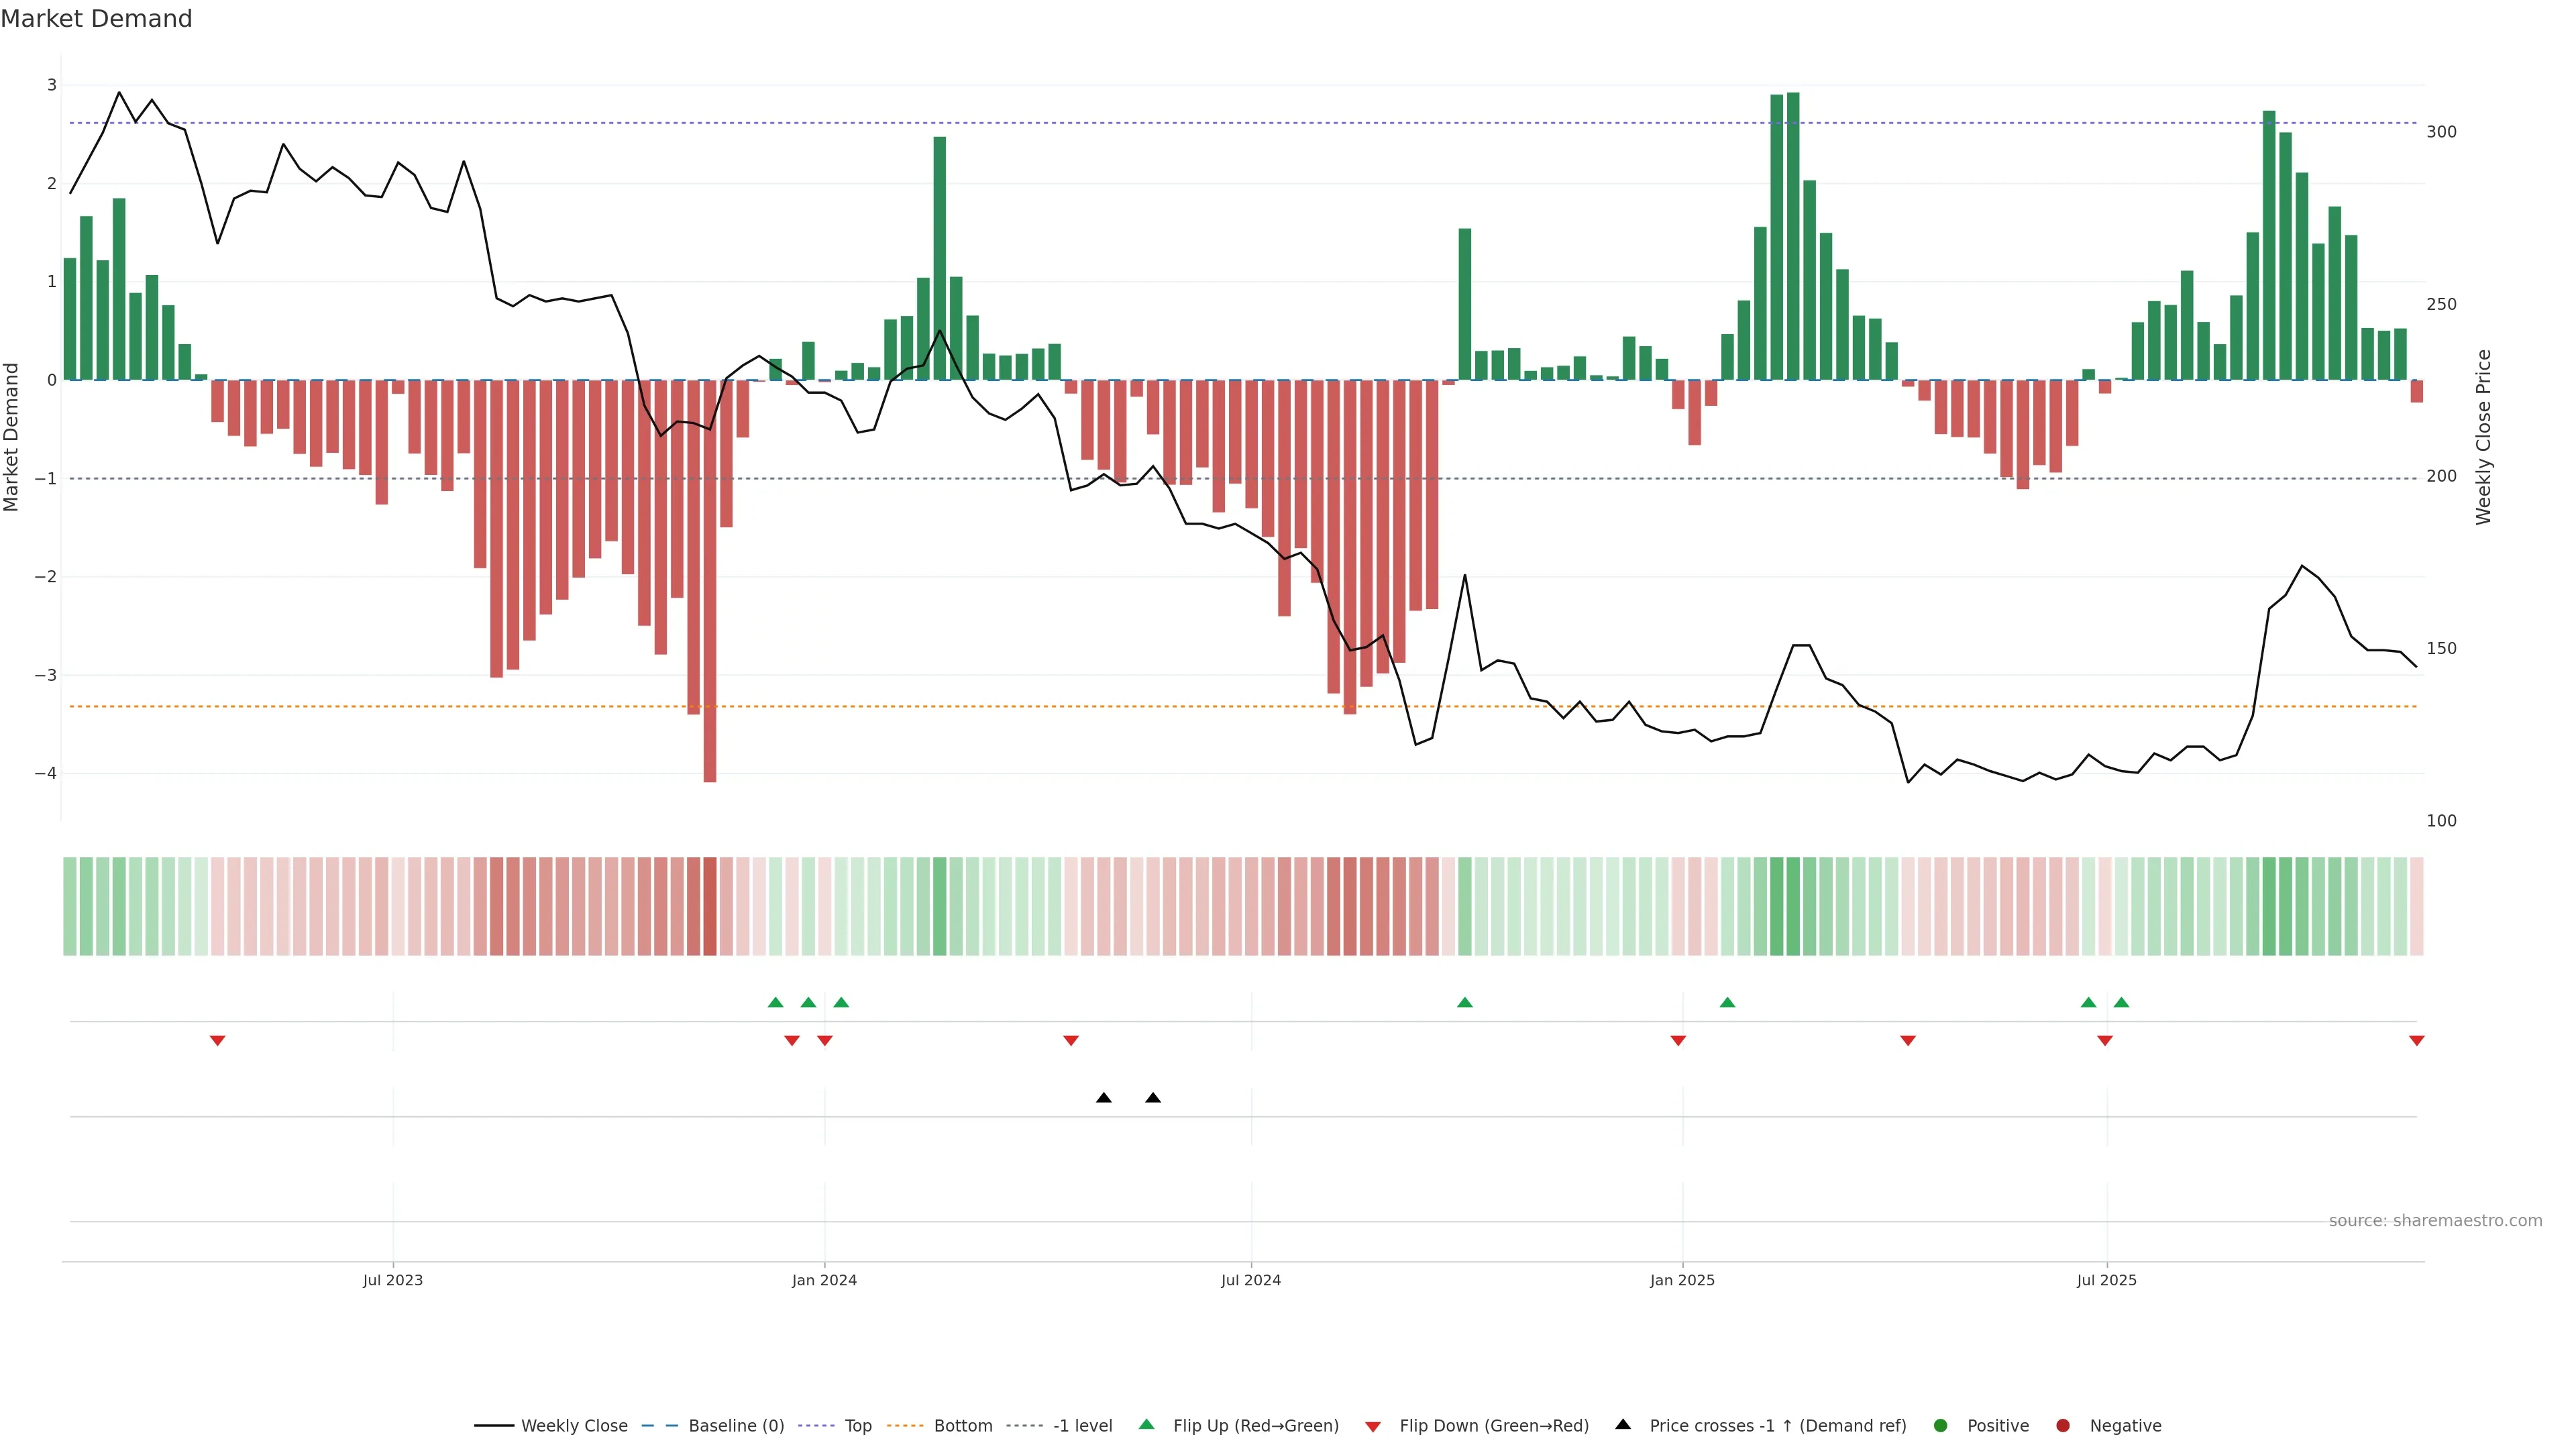The height and width of the screenshot is (1449, 2576).
Task: Click the Flip Up green triangle legend icon
Action: [x=1147, y=1424]
